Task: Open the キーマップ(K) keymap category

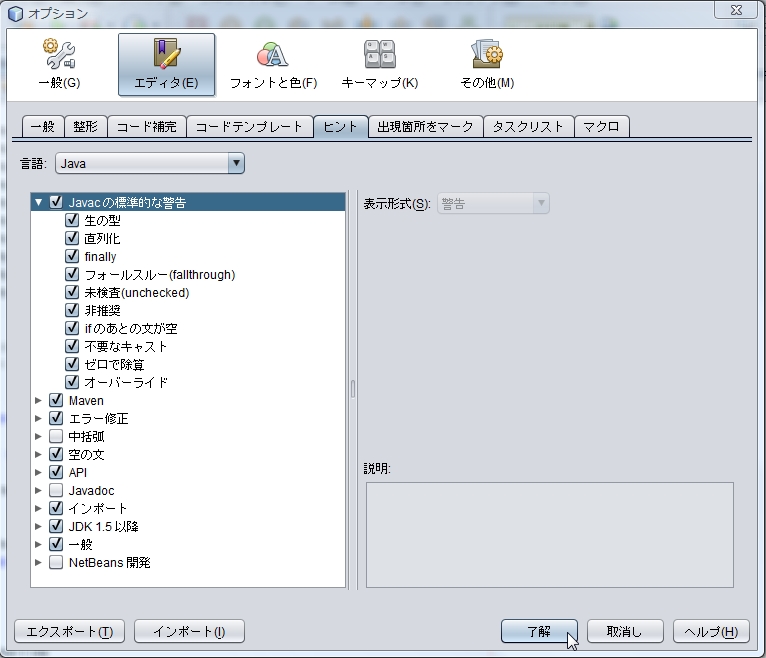Action: [379, 64]
